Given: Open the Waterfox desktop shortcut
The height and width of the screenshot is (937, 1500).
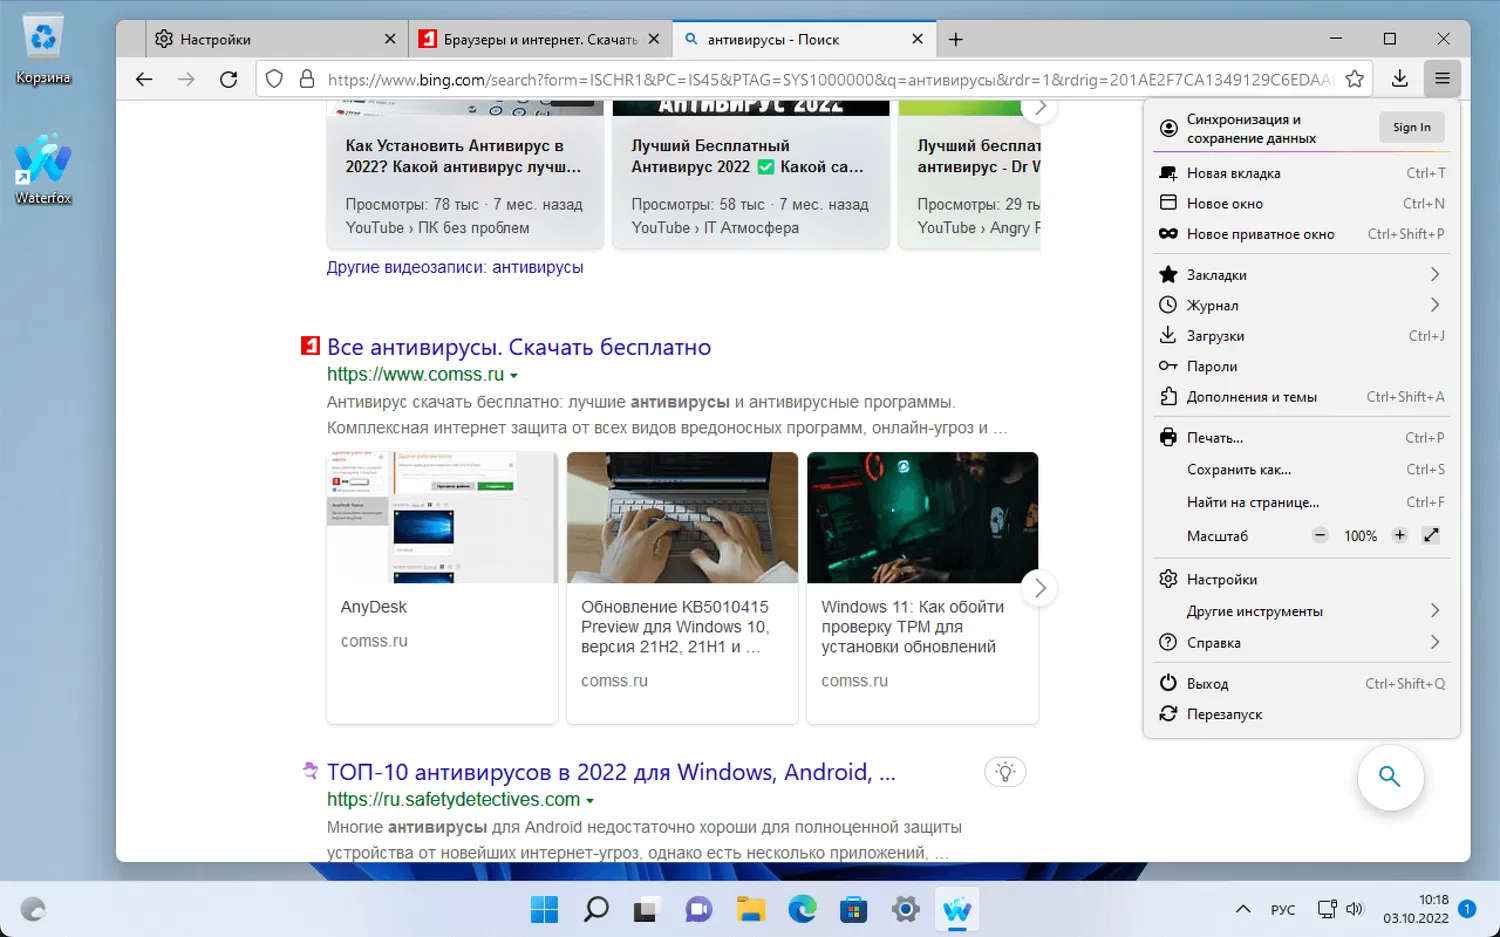Looking at the screenshot, I should pyautogui.click(x=43, y=169).
